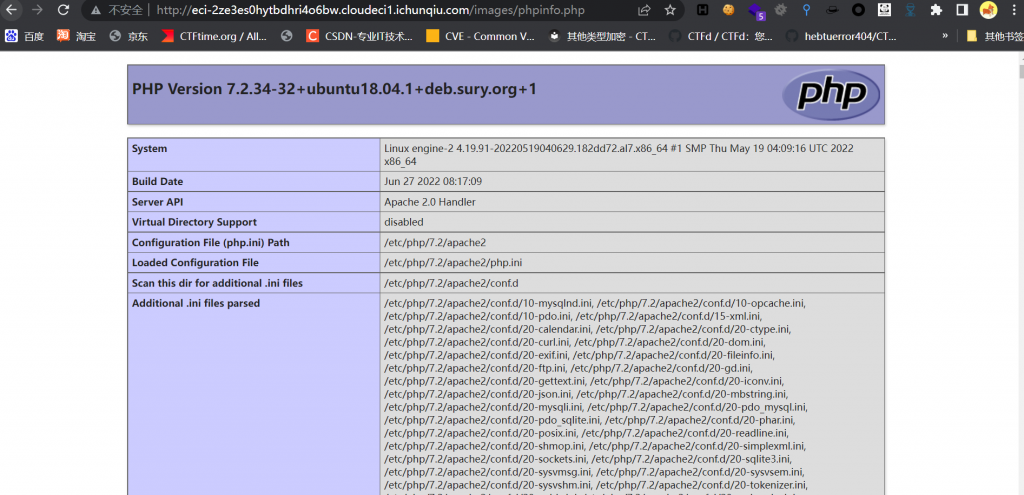Open the Extensions puzzle-piece menu
Viewport: 1024px width, 495px height.
[936, 10]
